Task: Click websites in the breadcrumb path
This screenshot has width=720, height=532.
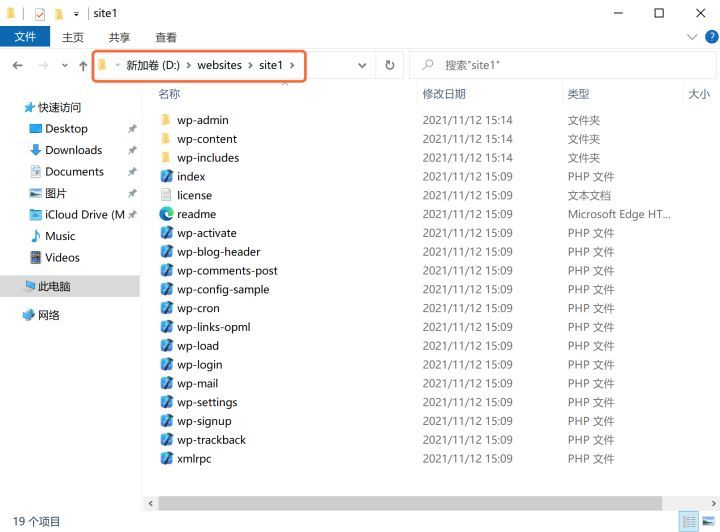Action: pyautogui.click(x=219, y=65)
